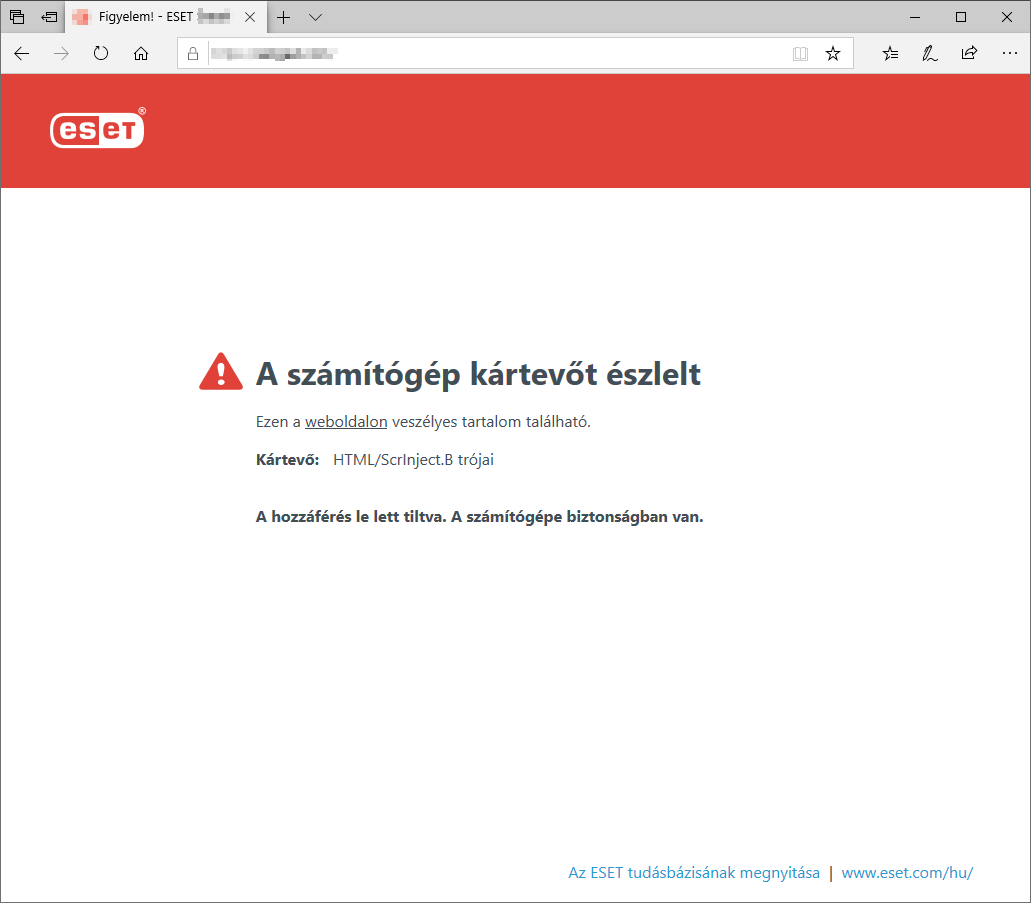Visit www.eset.com/hu/ link

(906, 872)
